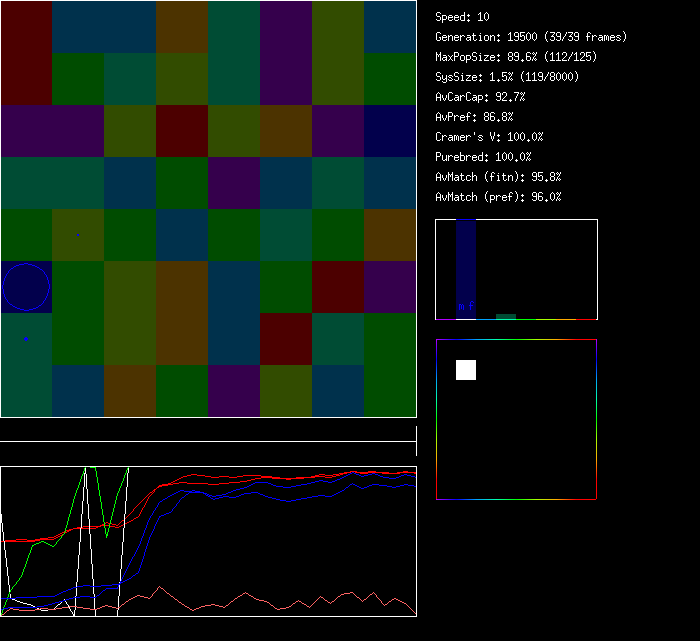Click the AvMatch (pref): 96.0% line
This screenshot has height=641, width=700.
[498, 197]
